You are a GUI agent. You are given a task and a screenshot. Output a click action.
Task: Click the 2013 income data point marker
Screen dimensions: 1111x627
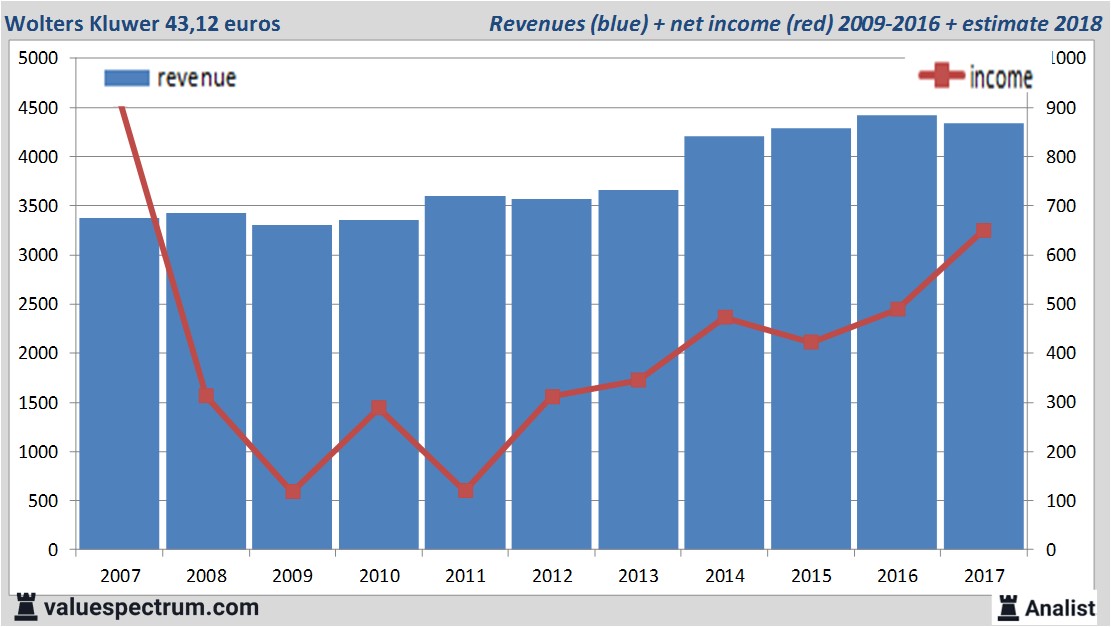pyautogui.click(x=638, y=380)
